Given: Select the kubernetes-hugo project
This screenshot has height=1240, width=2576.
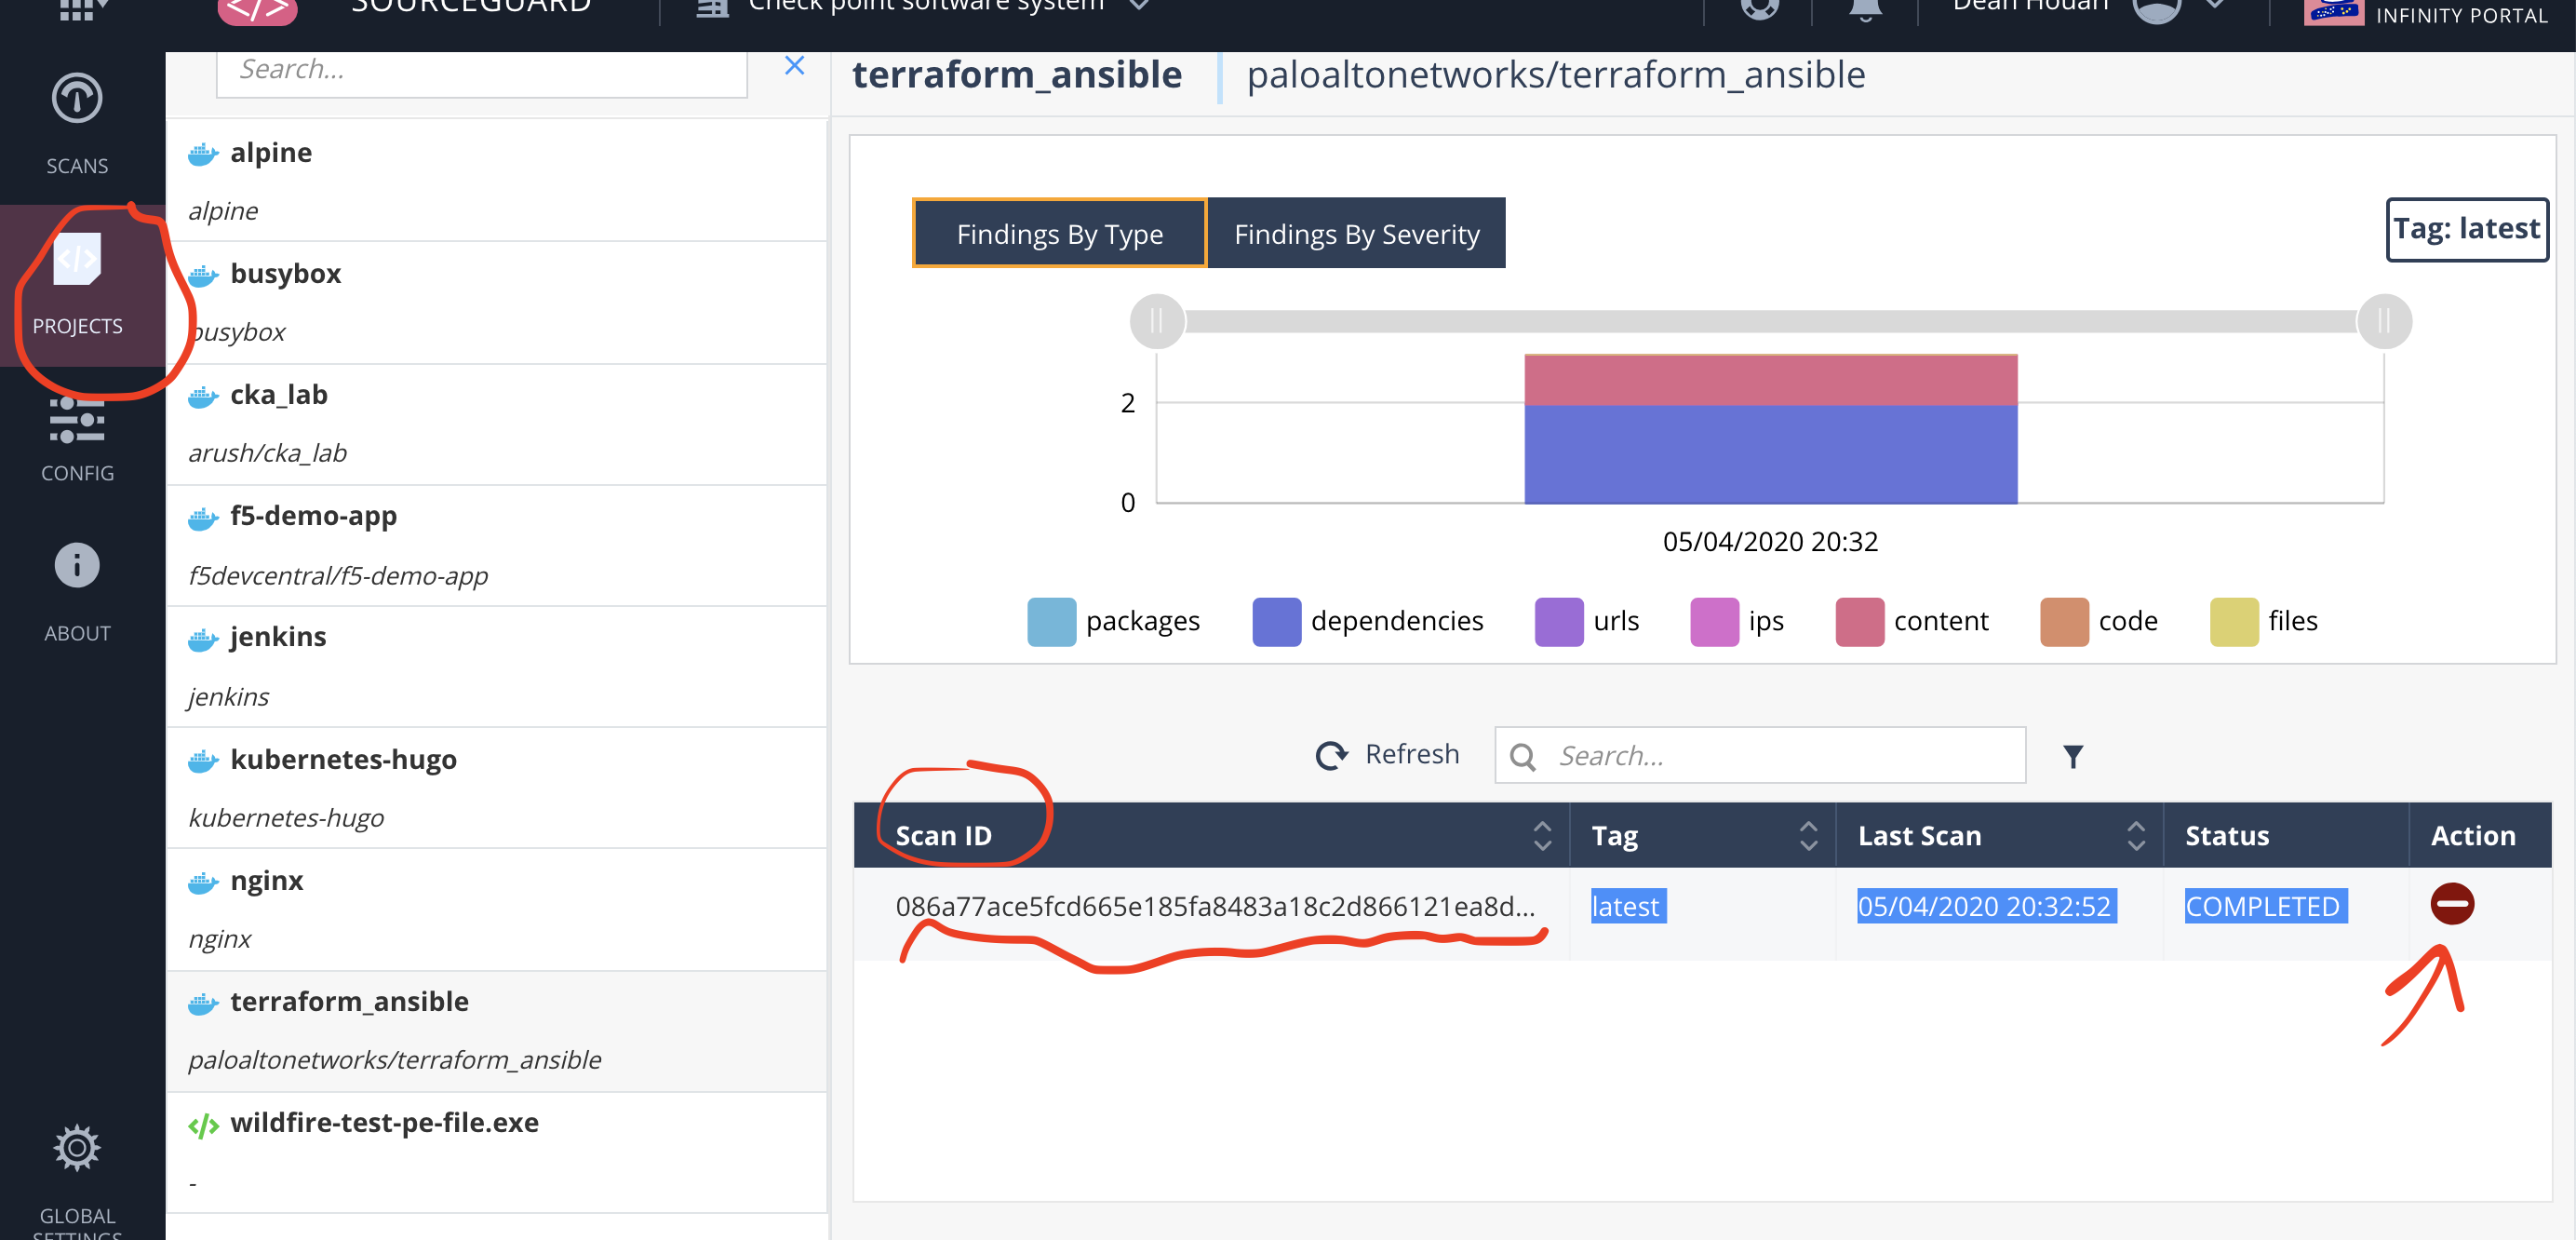Looking at the screenshot, I should tap(342, 760).
